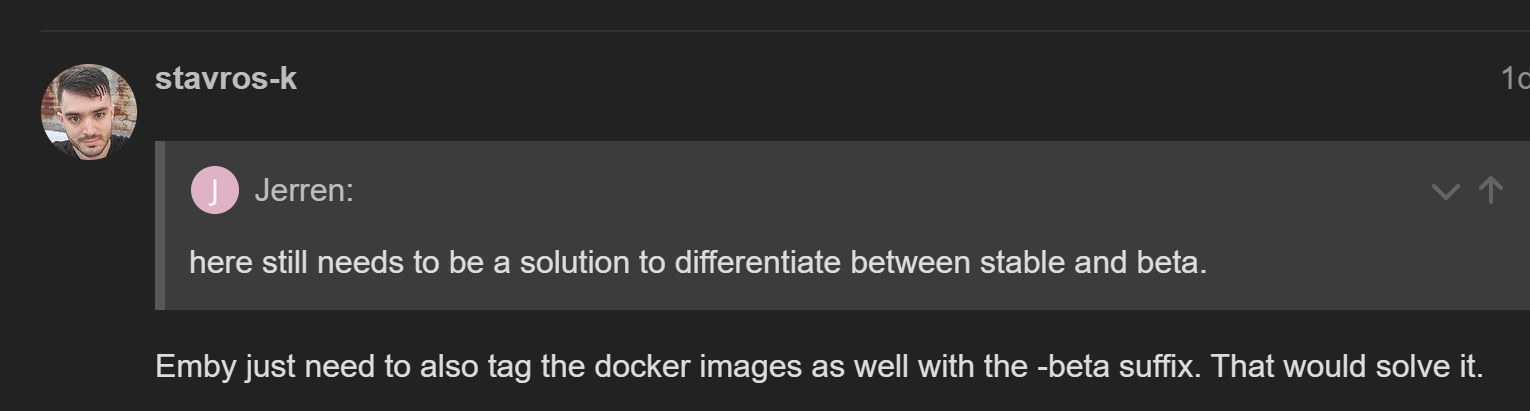
Task: Click the quote block's left border bar
Action: click(160, 225)
